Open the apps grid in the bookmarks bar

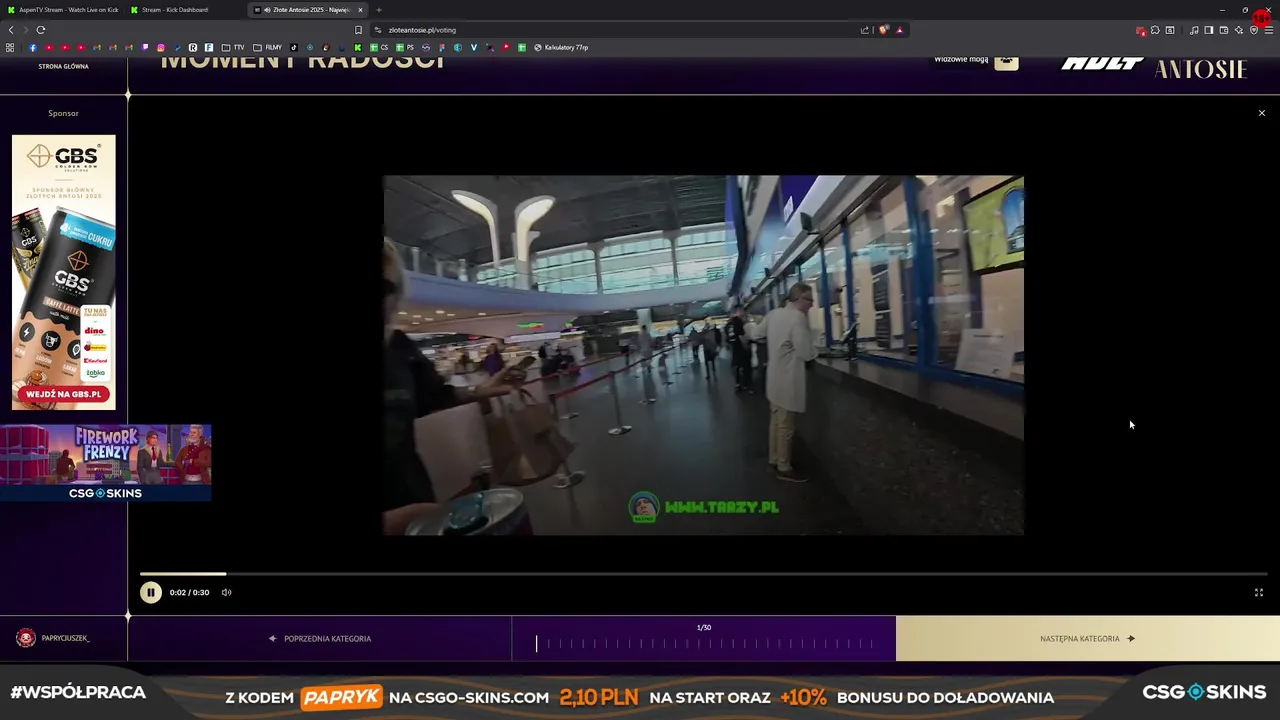10,47
